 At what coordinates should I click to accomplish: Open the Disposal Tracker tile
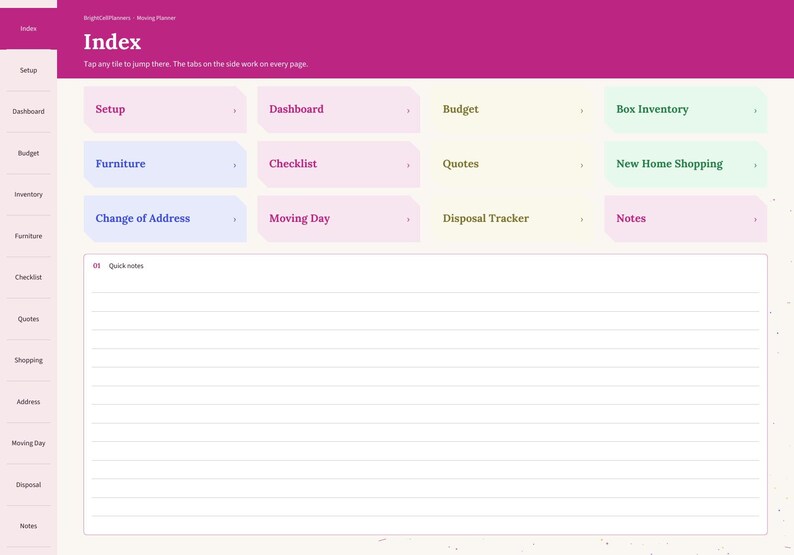coord(512,219)
